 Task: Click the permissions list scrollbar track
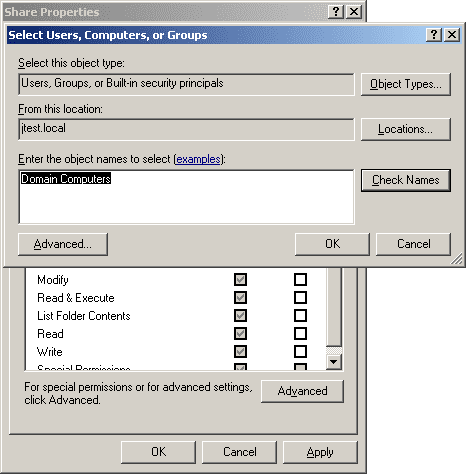334,350
